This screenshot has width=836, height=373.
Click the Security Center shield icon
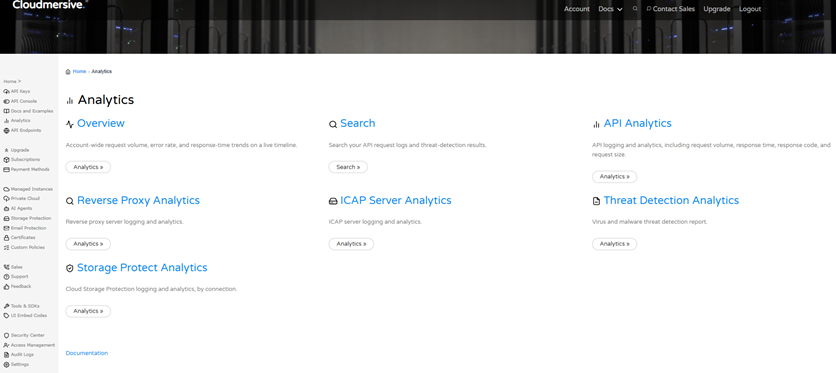pyautogui.click(x=6, y=336)
